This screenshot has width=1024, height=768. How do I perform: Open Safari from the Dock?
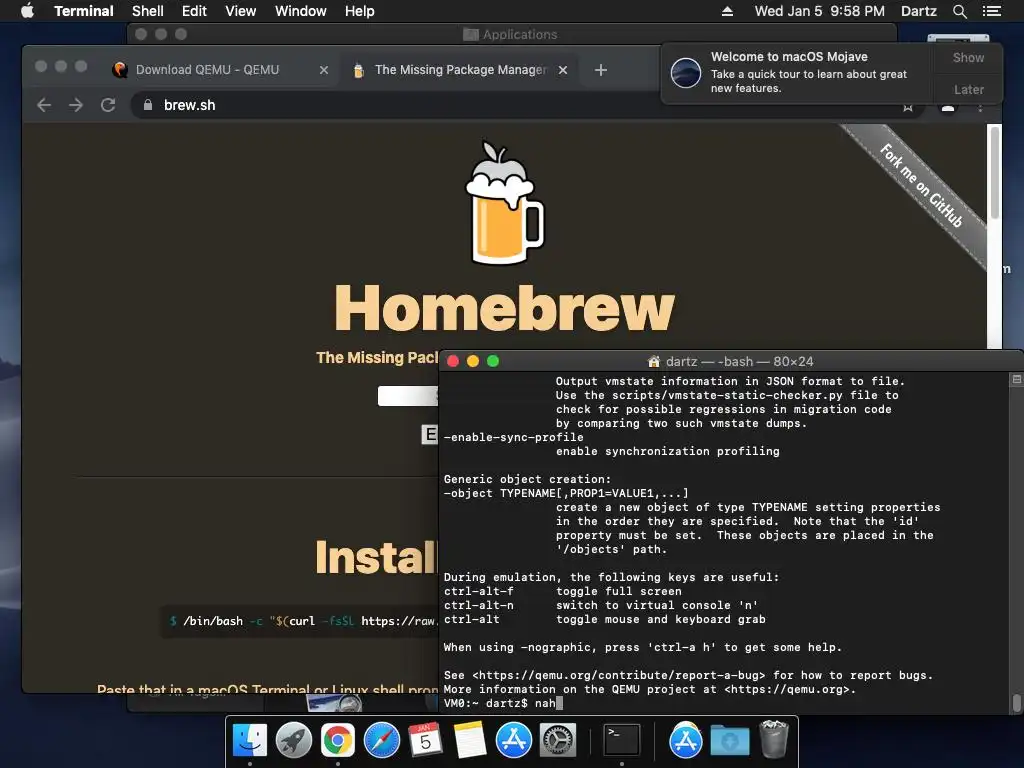pos(381,741)
